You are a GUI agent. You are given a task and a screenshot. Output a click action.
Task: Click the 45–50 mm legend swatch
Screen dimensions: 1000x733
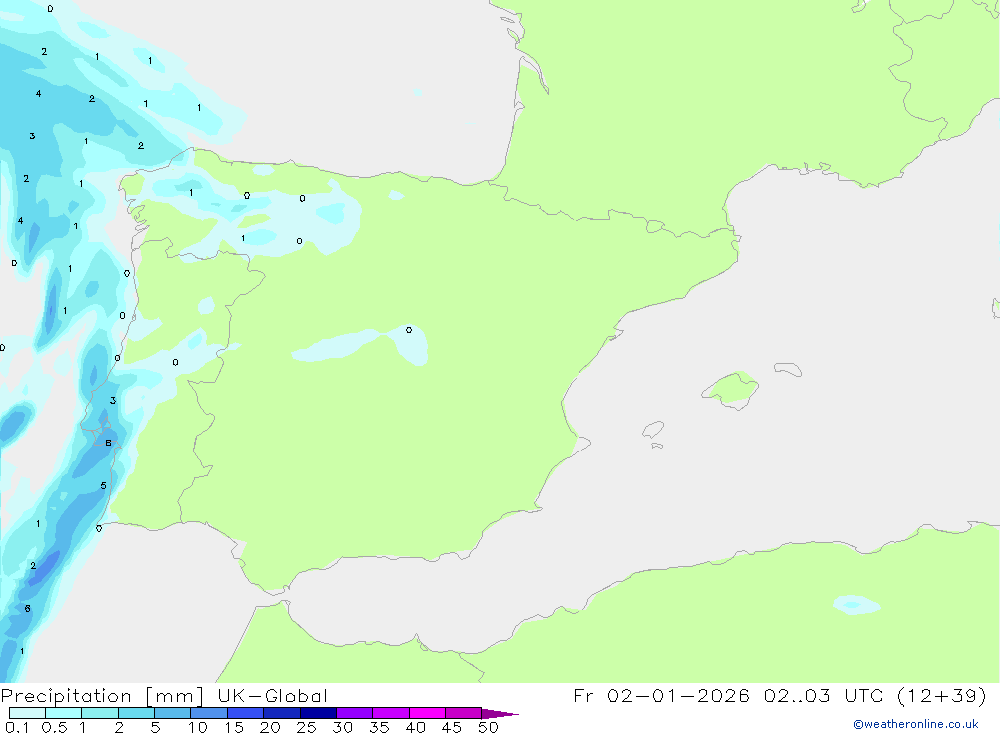(464, 713)
